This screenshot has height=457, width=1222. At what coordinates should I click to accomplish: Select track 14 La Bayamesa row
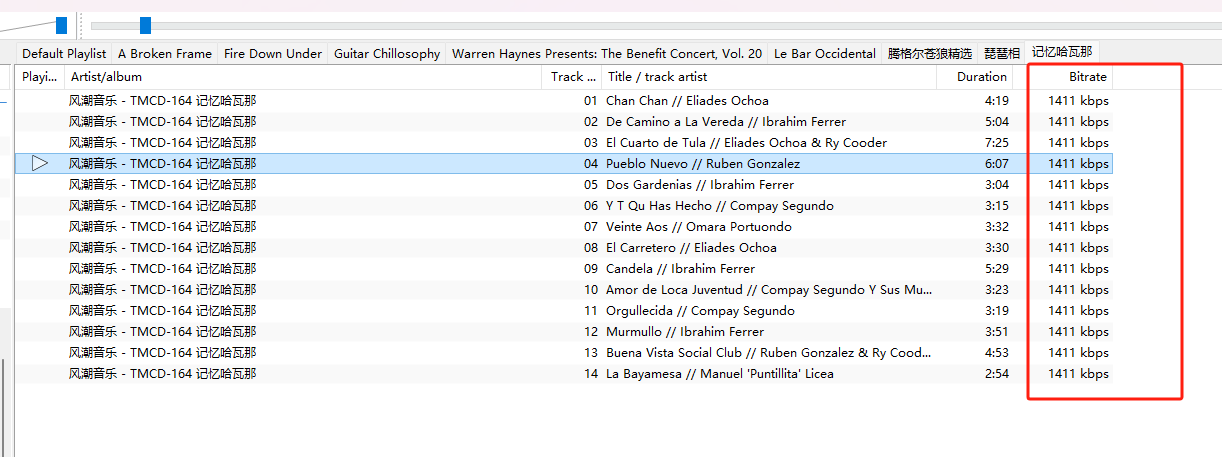click(564, 373)
